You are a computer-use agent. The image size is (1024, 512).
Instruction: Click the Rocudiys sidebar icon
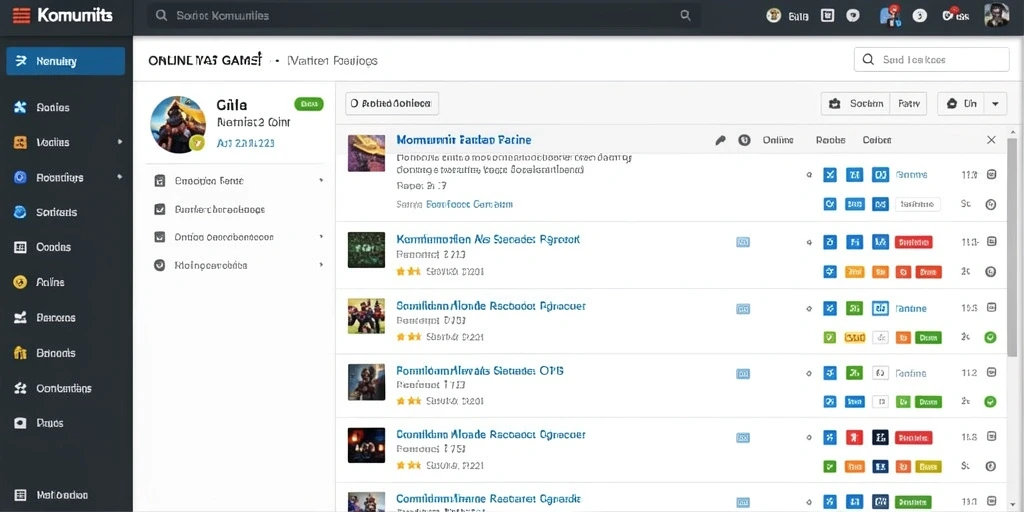pos(20,177)
